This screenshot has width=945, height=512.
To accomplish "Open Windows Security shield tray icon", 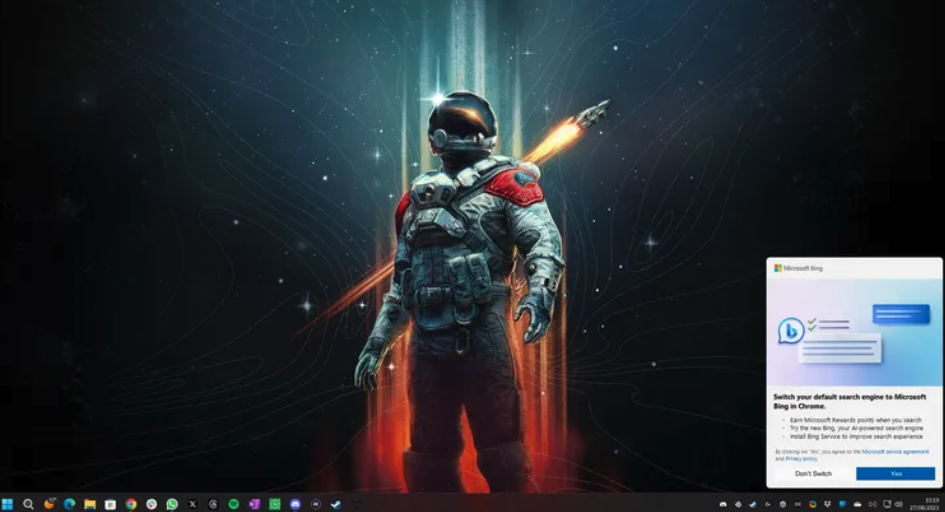I will (x=843, y=504).
